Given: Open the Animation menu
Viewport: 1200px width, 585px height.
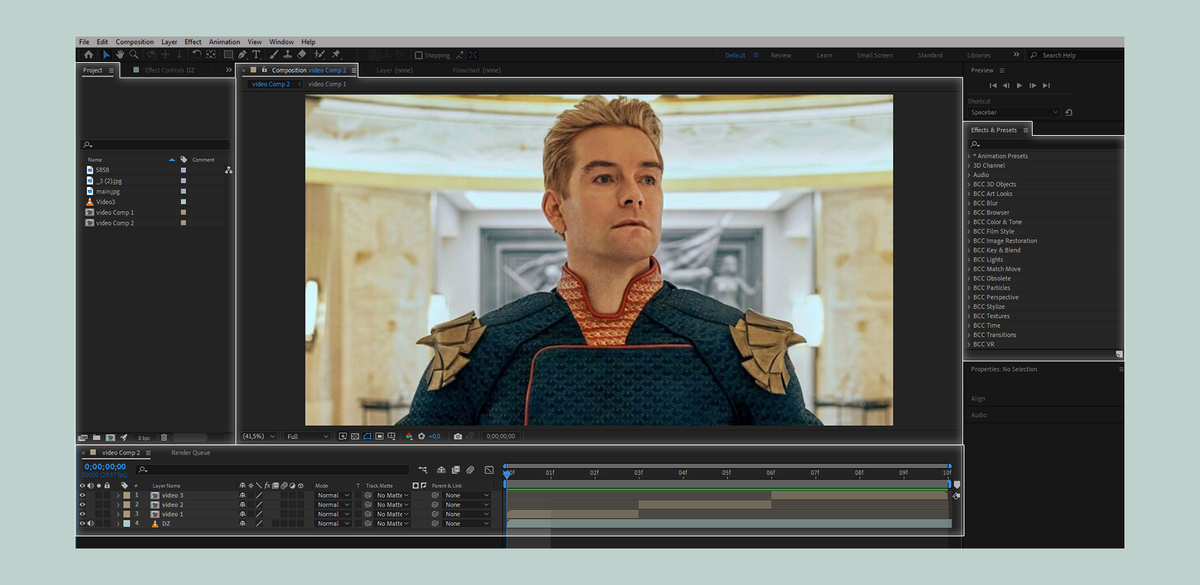Looking at the screenshot, I should (224, 42).
